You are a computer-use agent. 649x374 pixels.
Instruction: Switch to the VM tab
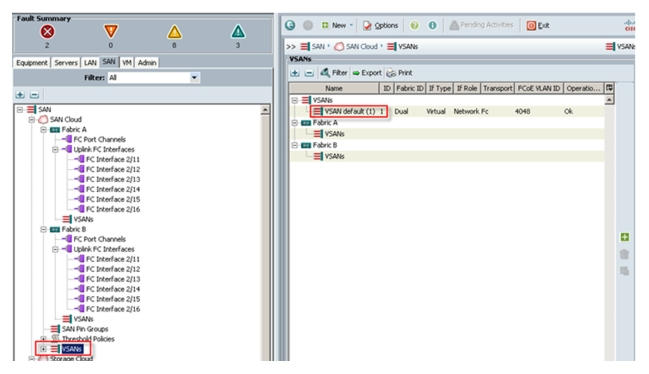(127, 63)
